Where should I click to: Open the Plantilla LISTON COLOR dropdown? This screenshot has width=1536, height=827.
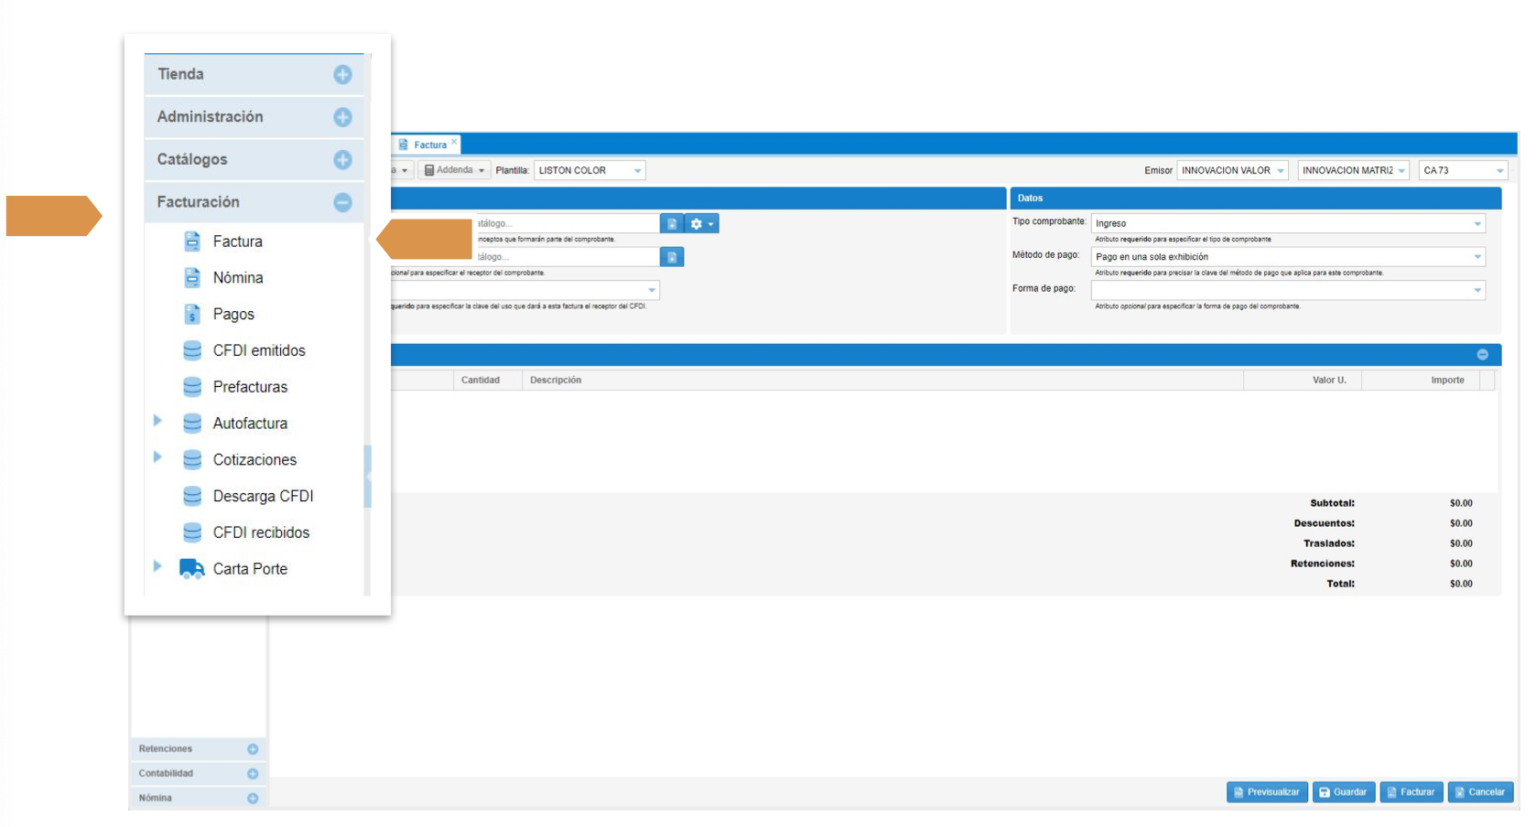[x=637, y=171]
